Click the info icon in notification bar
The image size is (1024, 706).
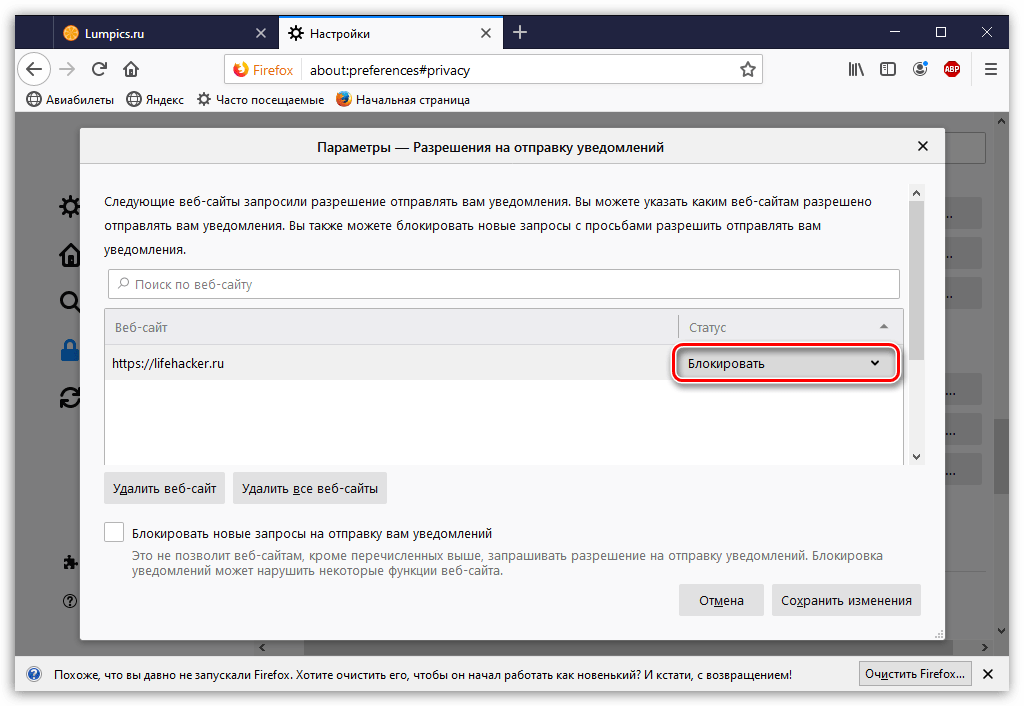[34, 674]
